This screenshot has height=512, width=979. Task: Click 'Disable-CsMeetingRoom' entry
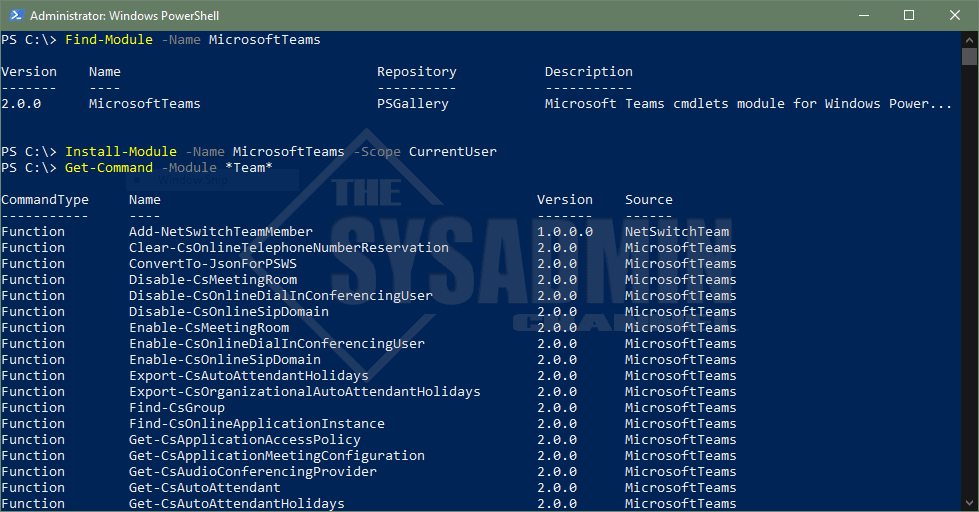pos(213,280)
